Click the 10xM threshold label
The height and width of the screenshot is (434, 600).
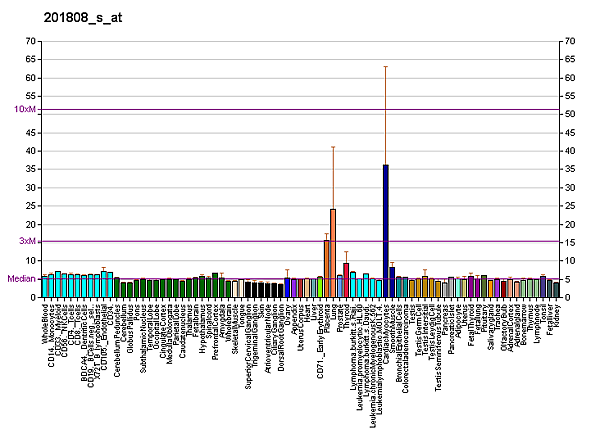25,109
